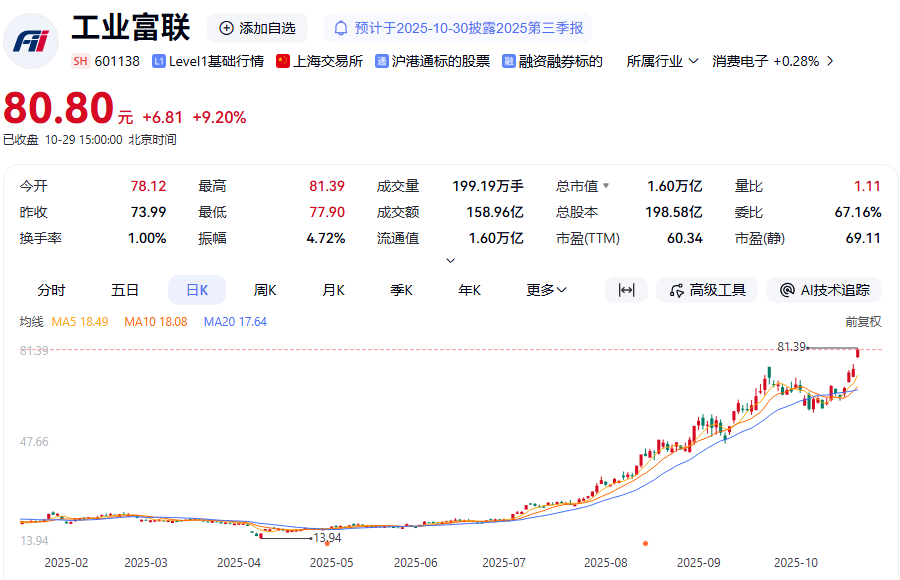This screenshot has height=580, width=900.
Task: Open the 总市值 dropdown triangle
Action: pyautogui.click(x=605, y=186)
